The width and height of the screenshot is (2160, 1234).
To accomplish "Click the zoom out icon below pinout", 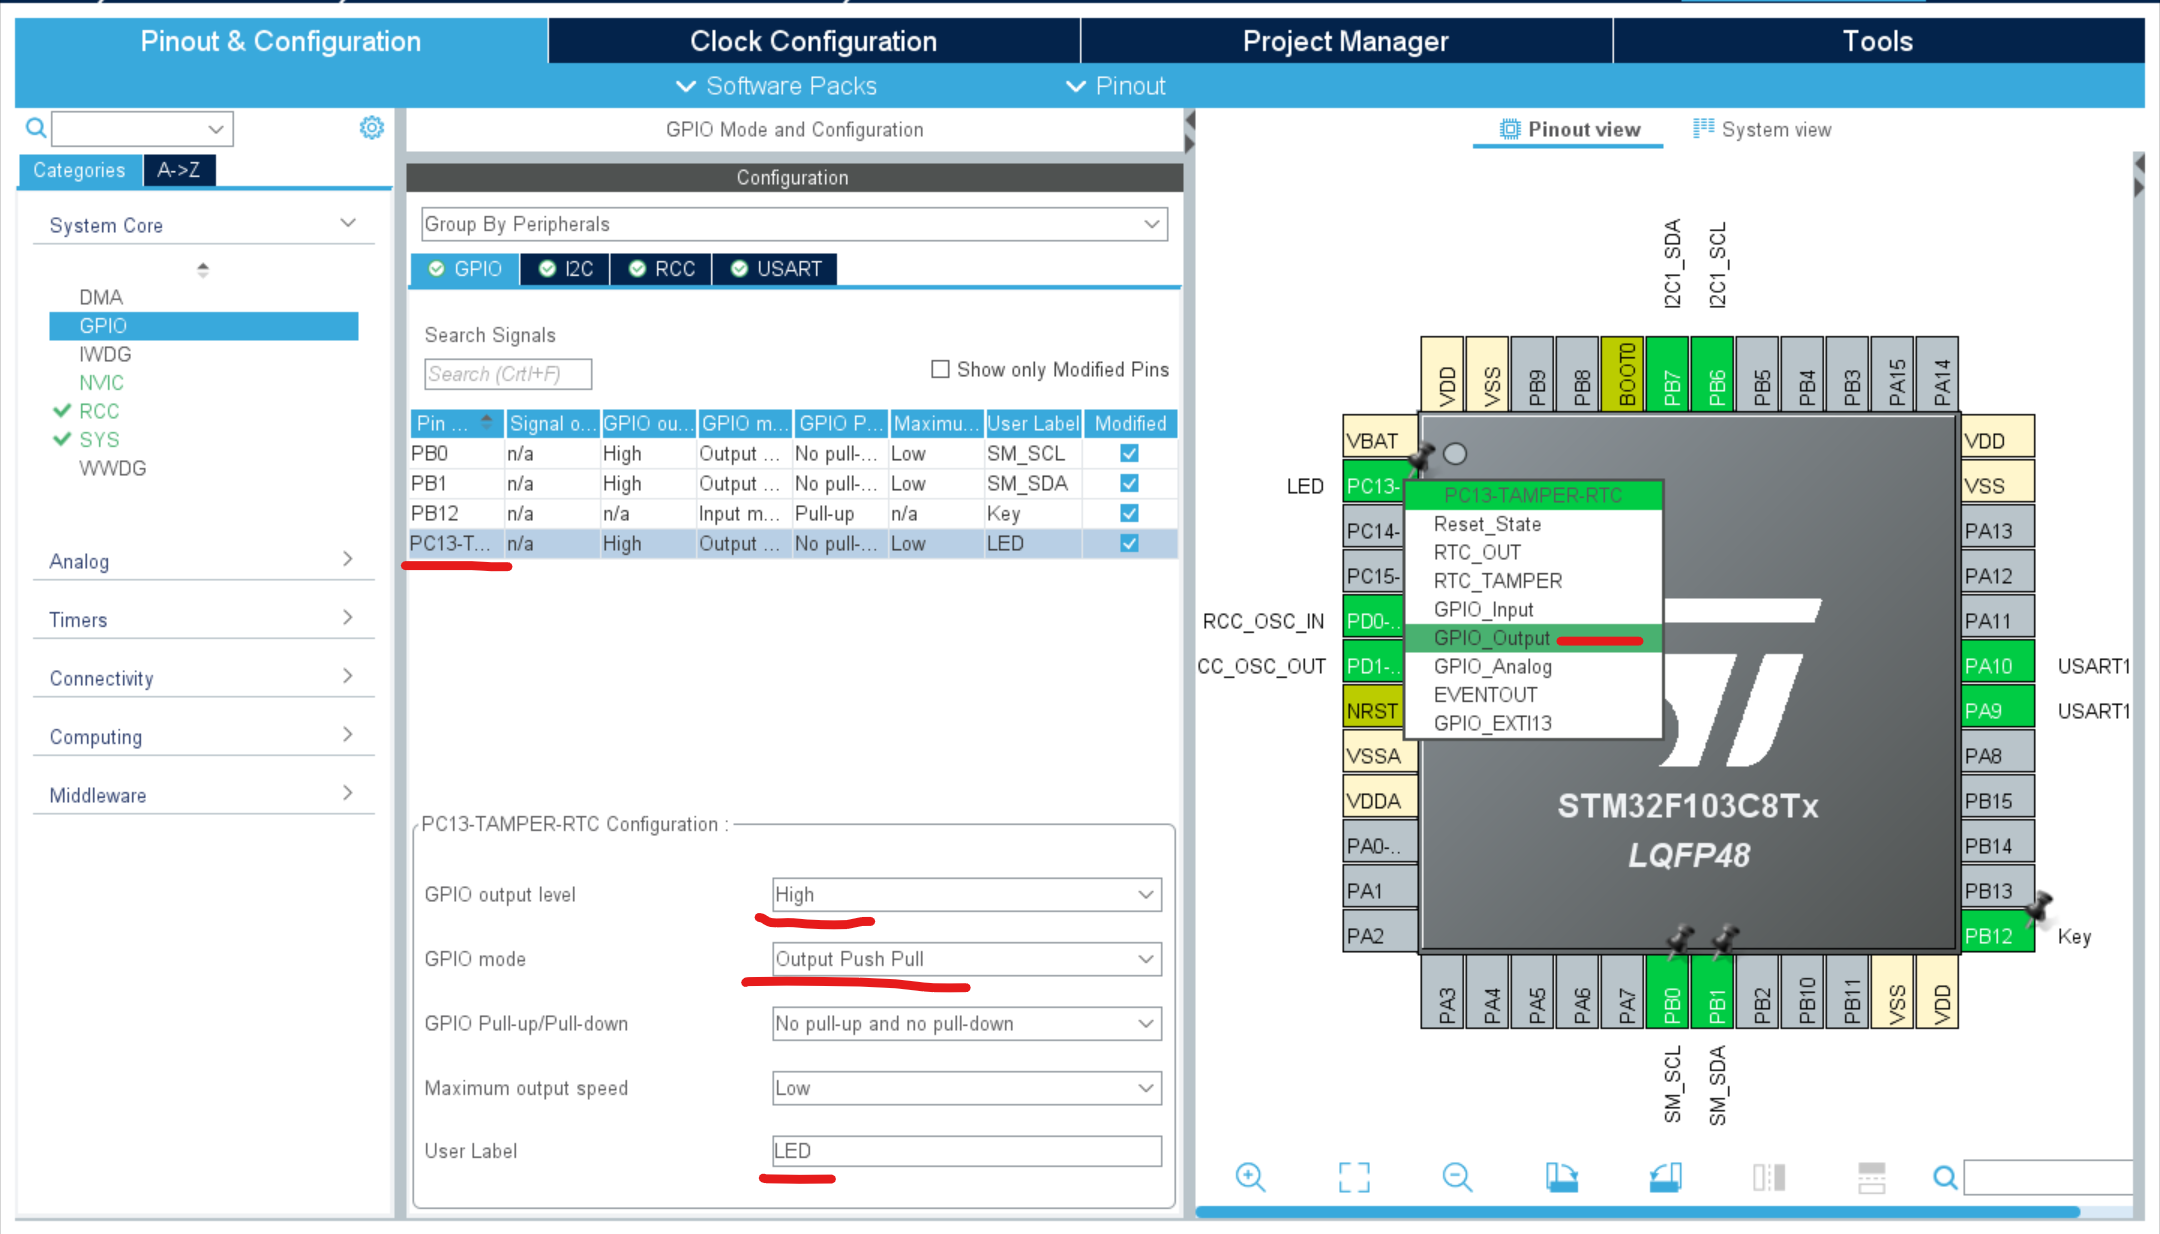I will pyautogui.click(x=1457, y=1177).
